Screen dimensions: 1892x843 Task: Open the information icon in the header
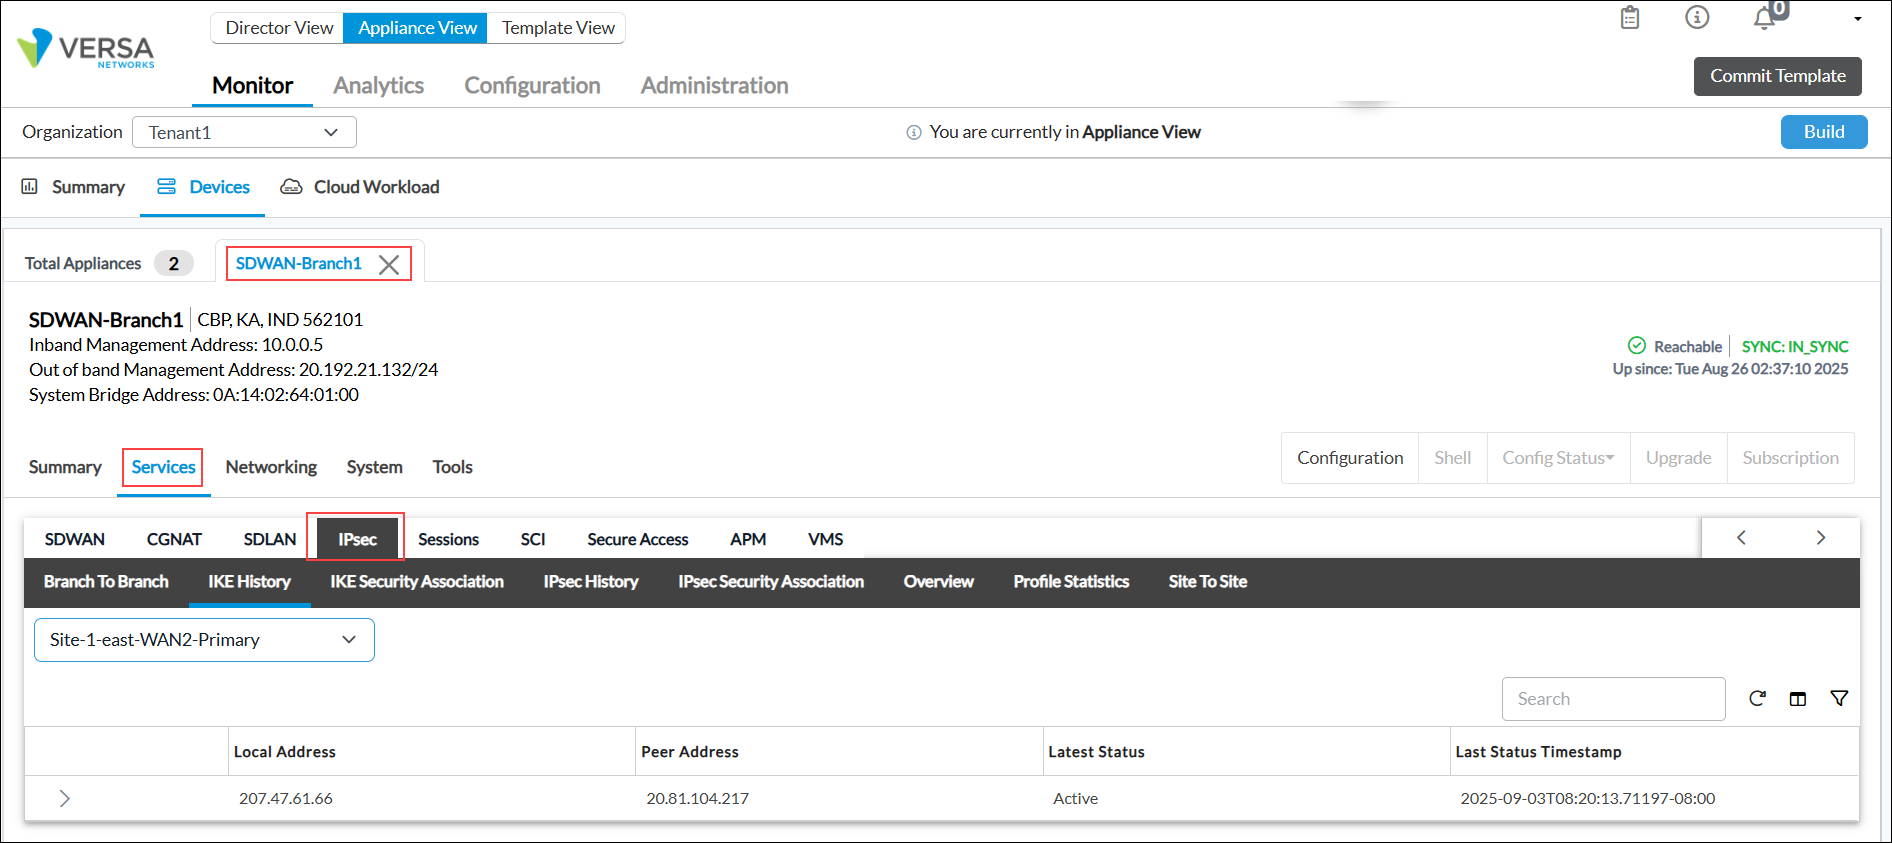[x=1697, y=17]
